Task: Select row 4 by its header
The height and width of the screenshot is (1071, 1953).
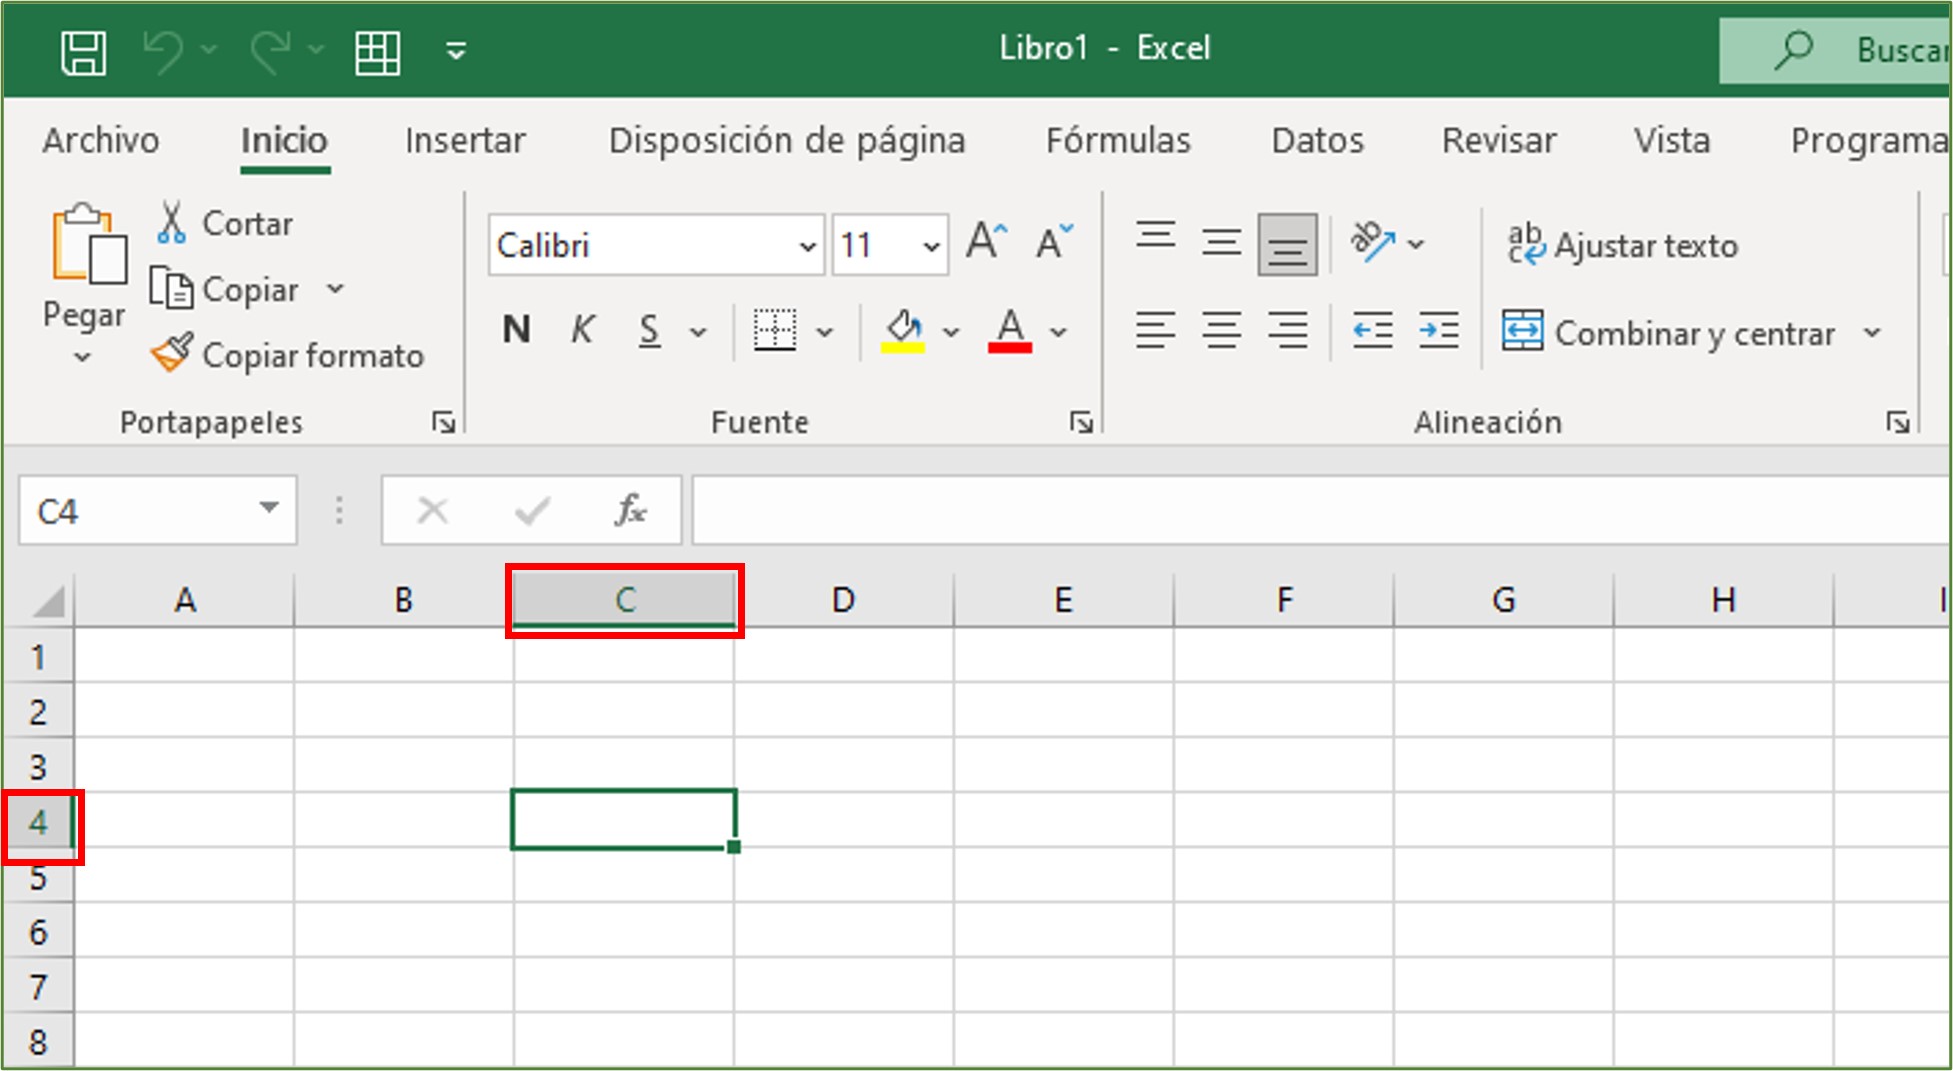Action: pos(39,822)
